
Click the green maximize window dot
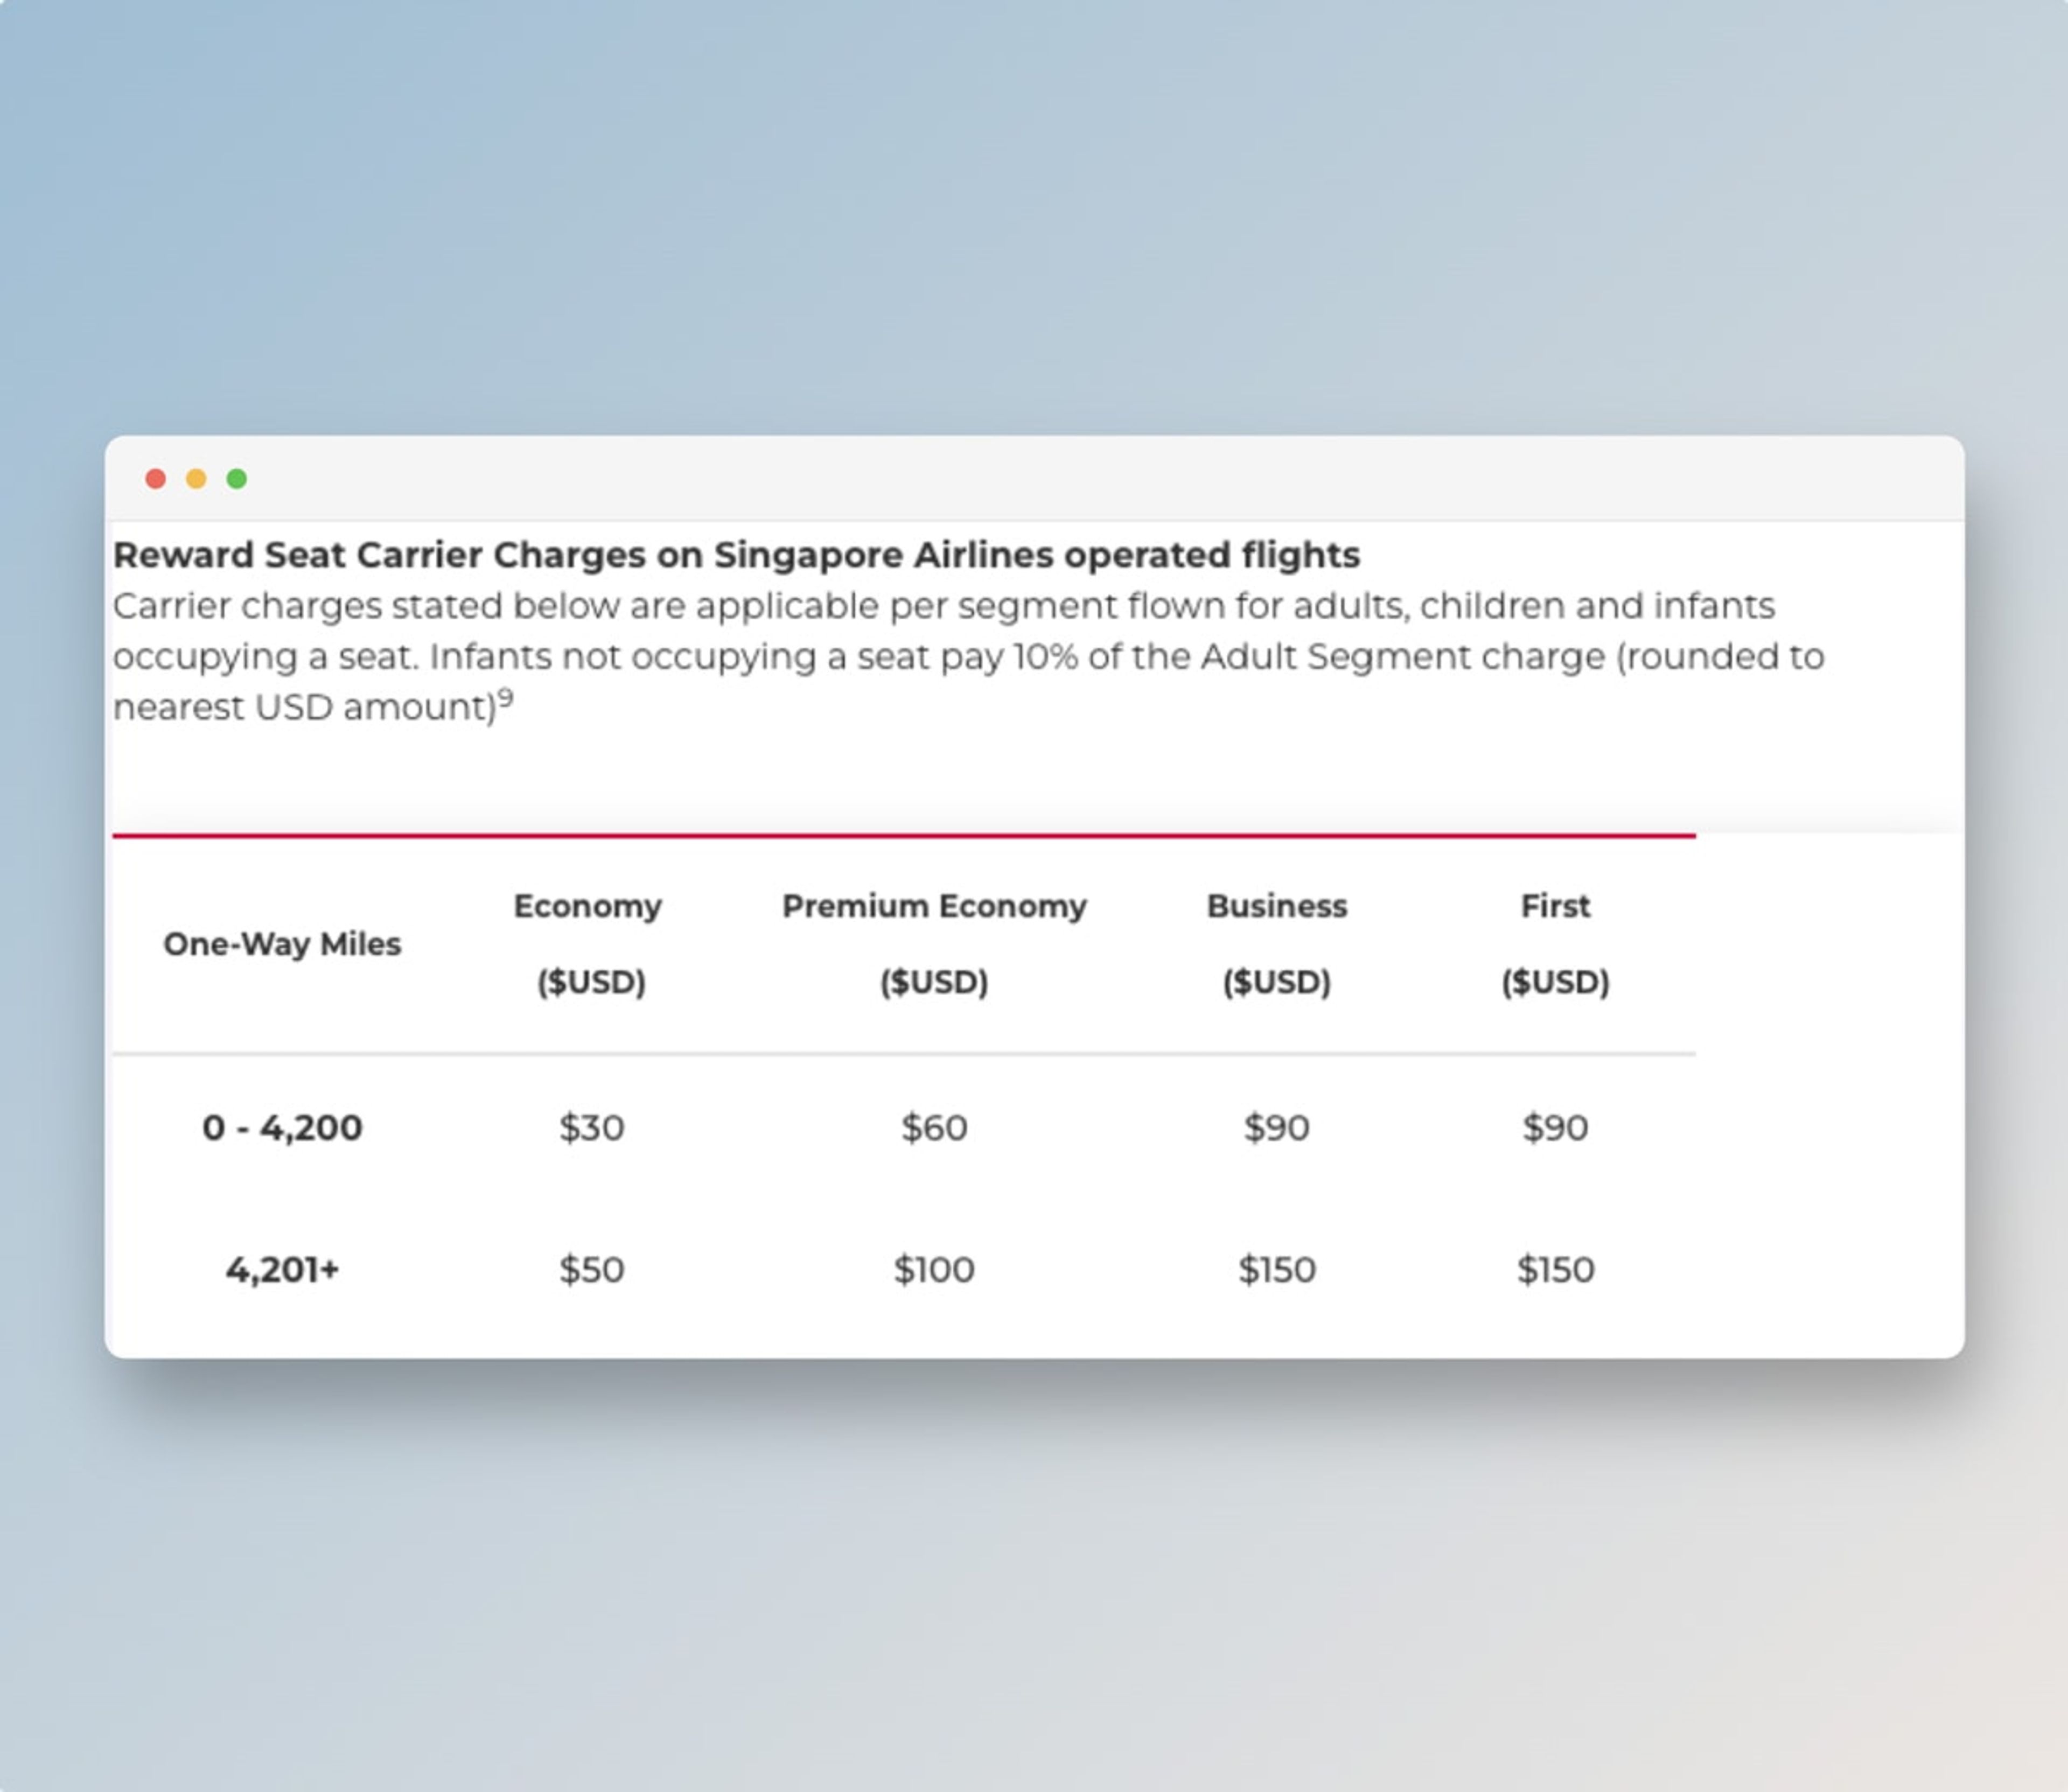(237, 479)
